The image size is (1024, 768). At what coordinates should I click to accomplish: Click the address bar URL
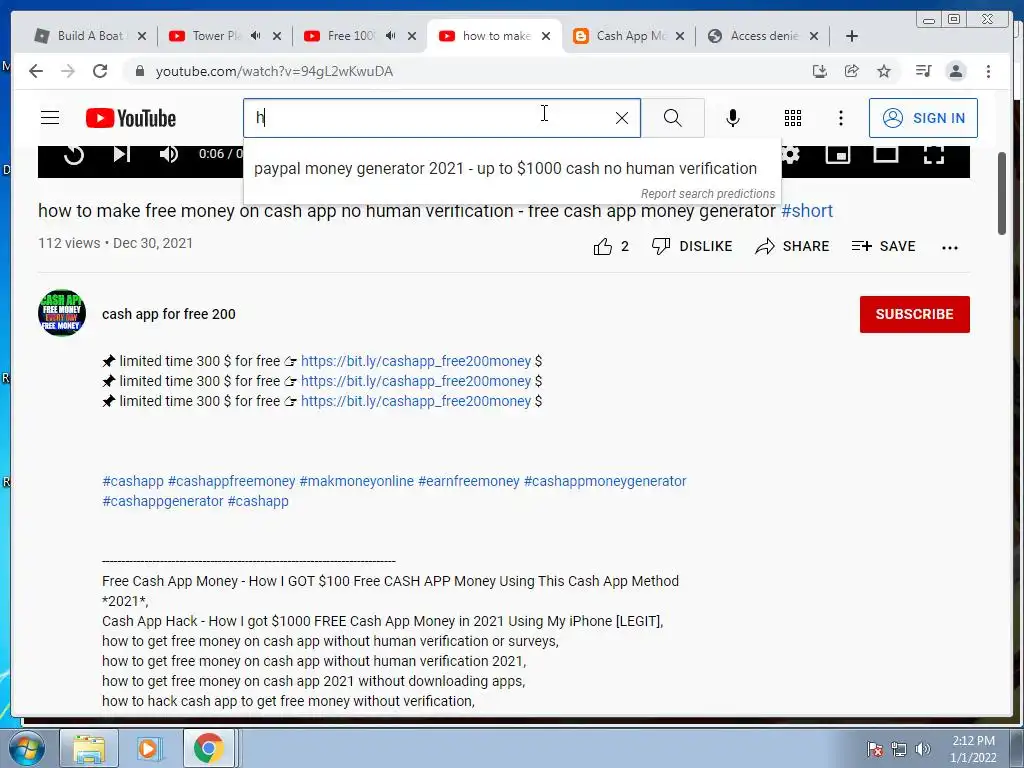274,72
